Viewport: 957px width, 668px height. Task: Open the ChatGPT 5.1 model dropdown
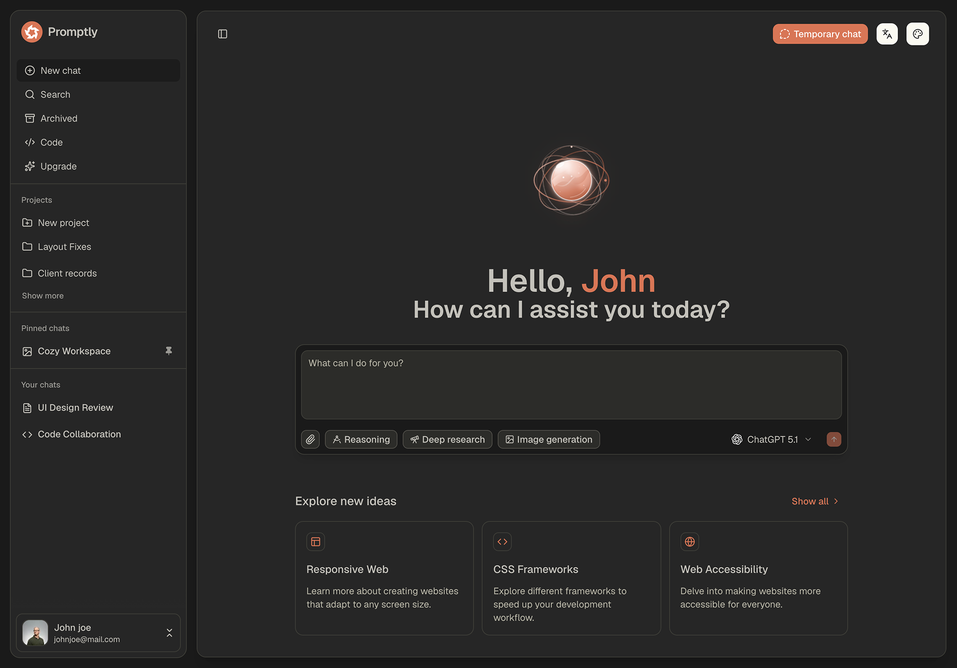point(771,440)
